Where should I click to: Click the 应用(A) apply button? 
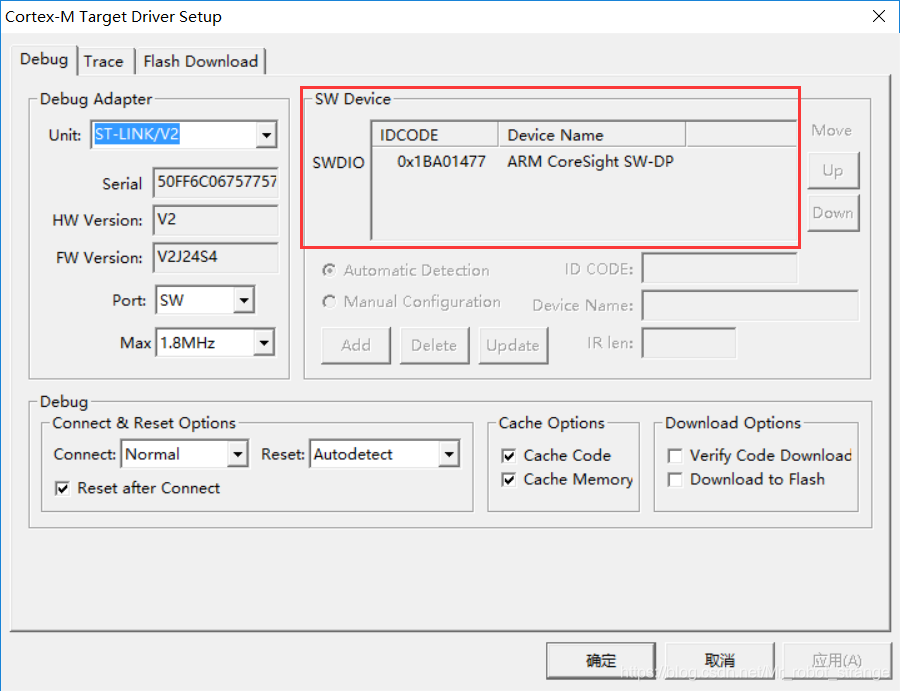pos(837,661)
